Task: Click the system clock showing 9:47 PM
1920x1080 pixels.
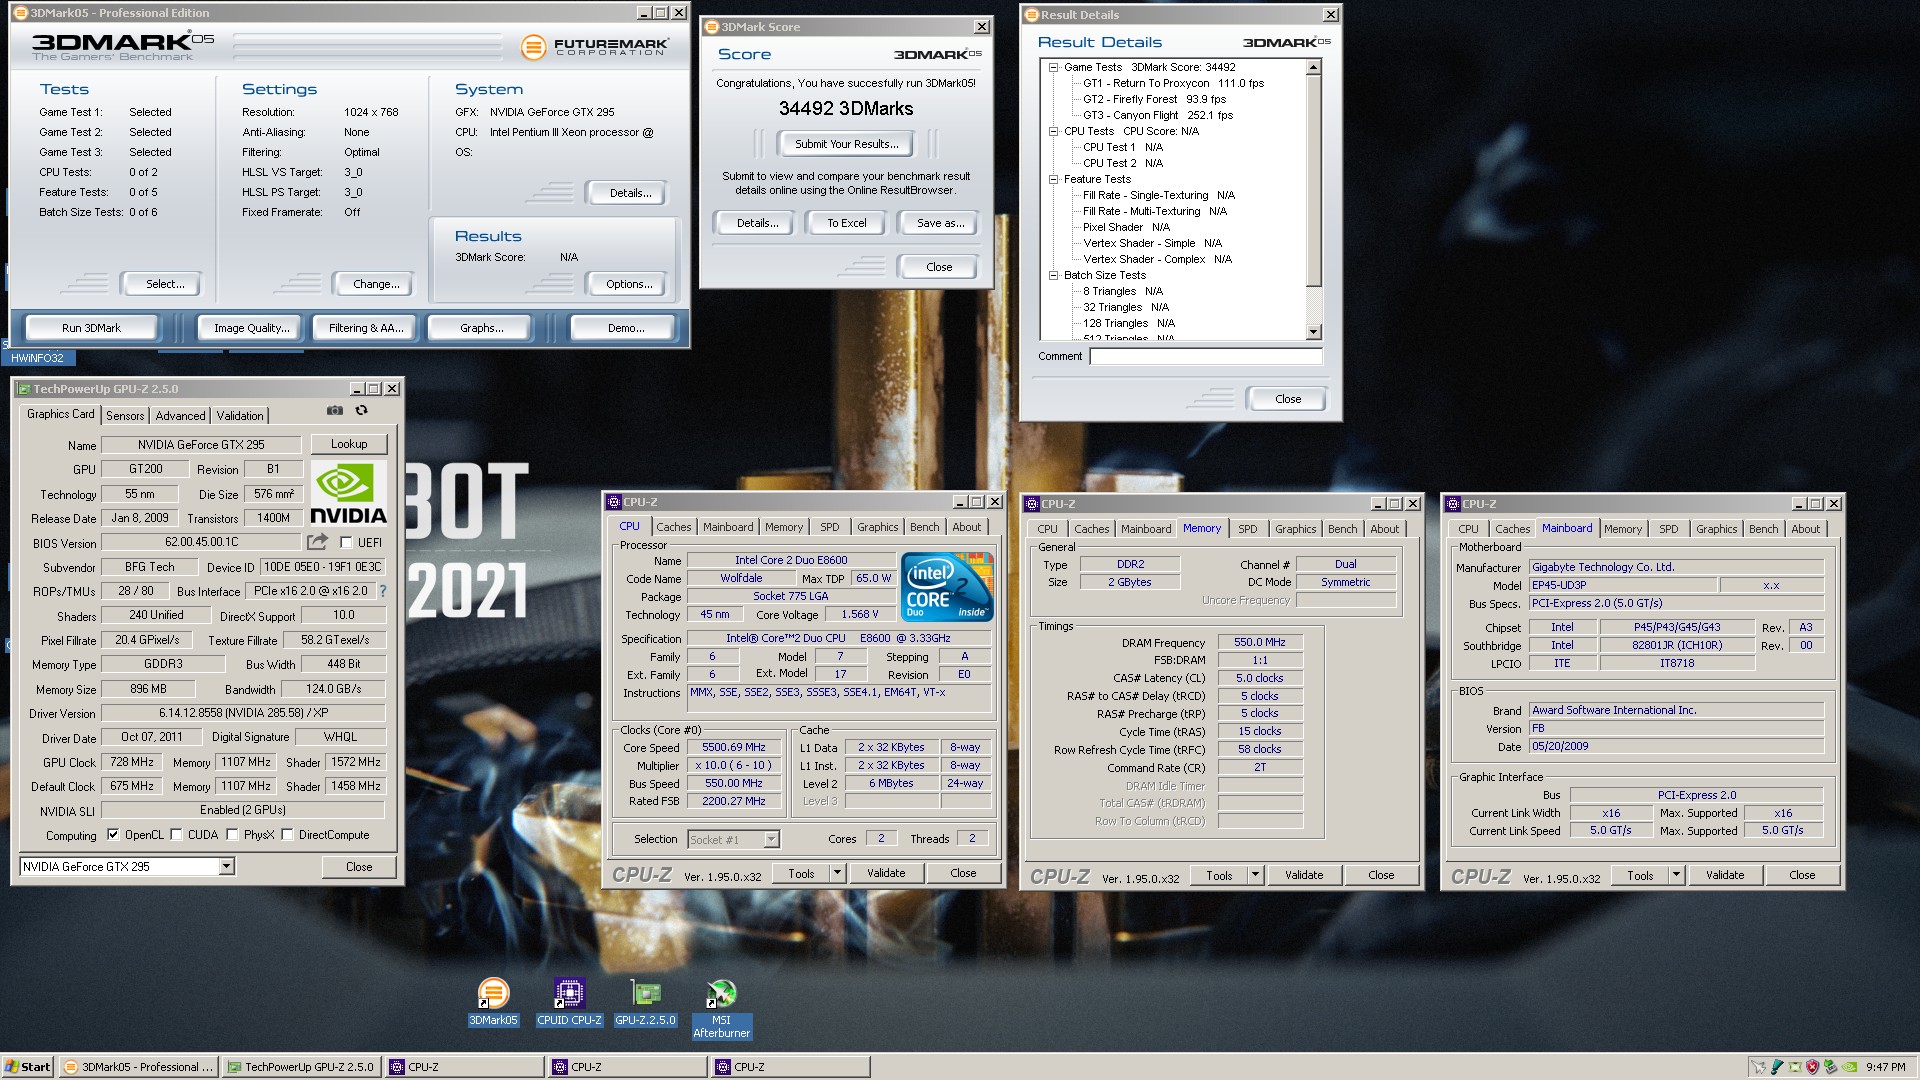Action: (1885, 1067)
